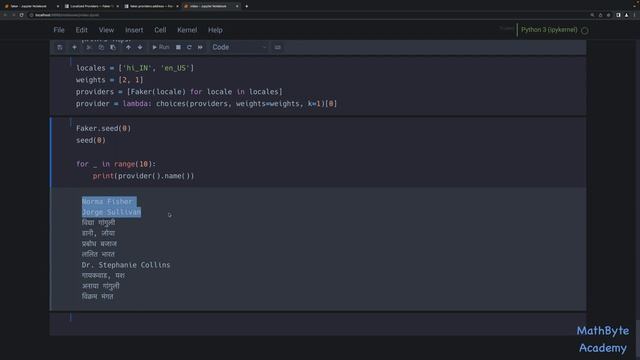Interrupt the kernel with the stop icon
640x360 pixels.
coord(178,47)
